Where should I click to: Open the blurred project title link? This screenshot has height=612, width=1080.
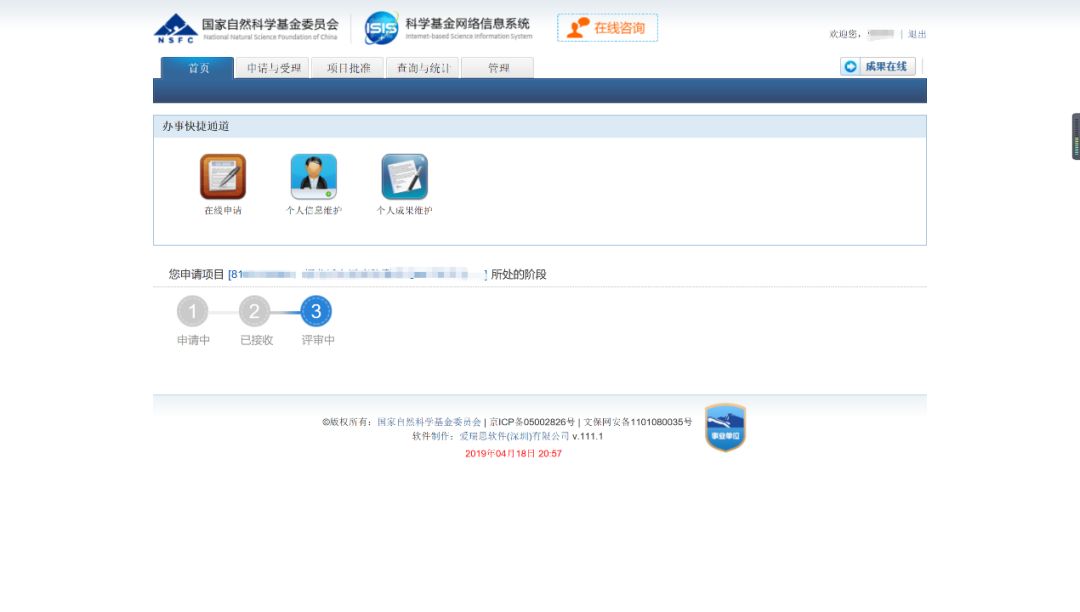click(357, 274)
